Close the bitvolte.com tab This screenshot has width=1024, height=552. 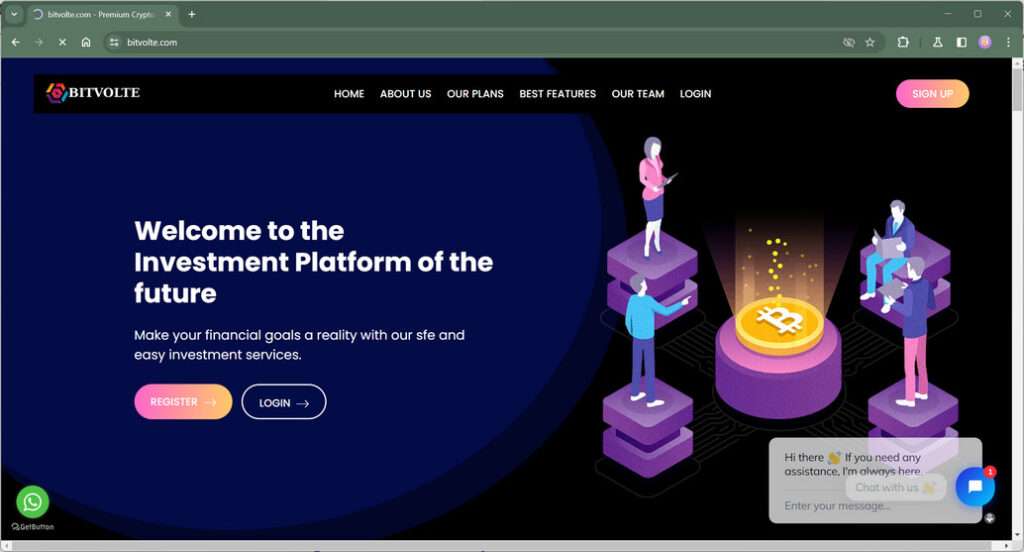coord(168,14)
